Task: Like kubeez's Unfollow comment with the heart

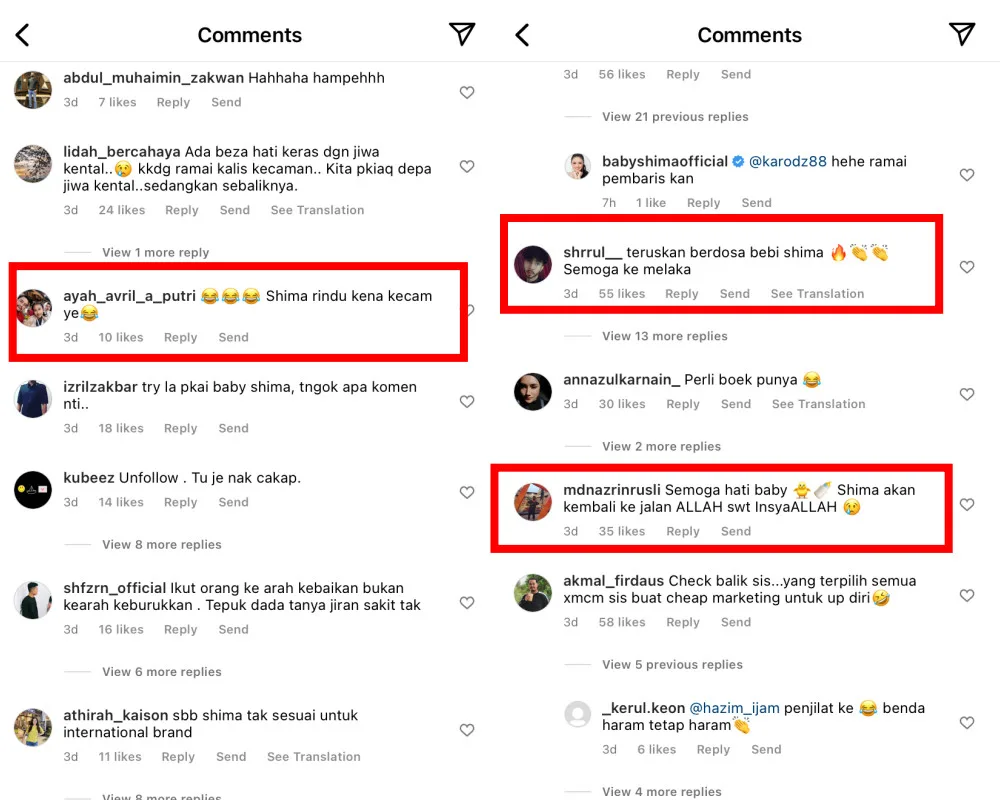Action: (x=467, y=492)
